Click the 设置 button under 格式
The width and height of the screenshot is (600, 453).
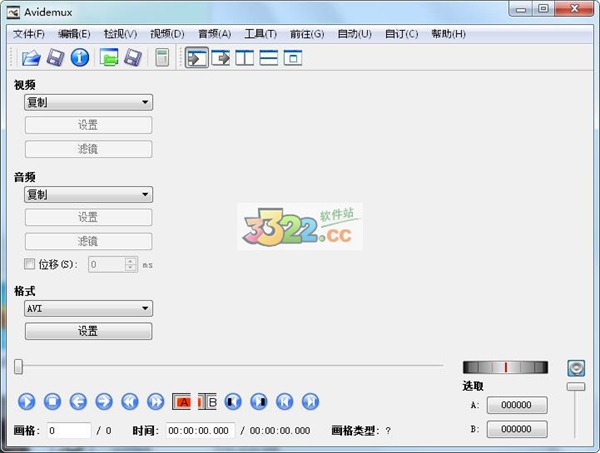coord(88,331)
